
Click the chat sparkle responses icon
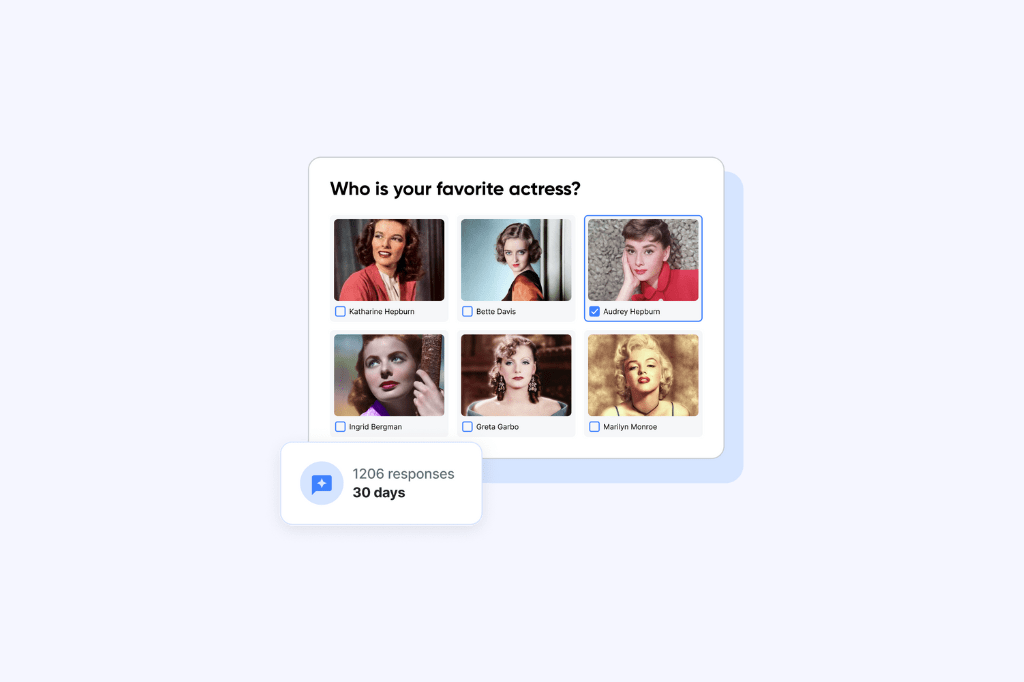point(321,483)
